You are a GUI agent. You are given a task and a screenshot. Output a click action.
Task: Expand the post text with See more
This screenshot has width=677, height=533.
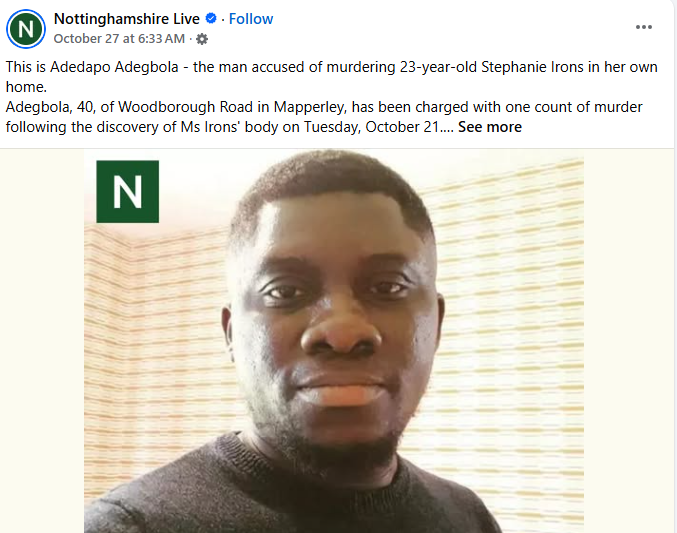(490, 127)
